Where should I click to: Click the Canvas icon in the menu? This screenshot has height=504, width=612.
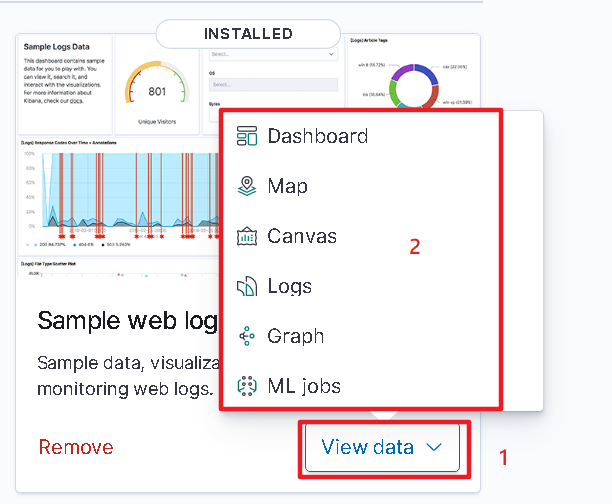tap(247, 236)
